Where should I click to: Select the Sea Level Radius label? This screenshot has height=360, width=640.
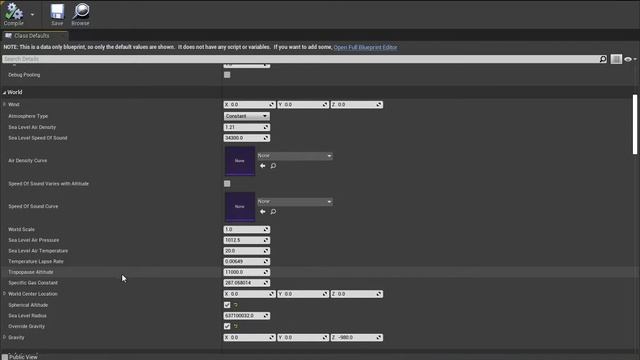coord(27,316)
